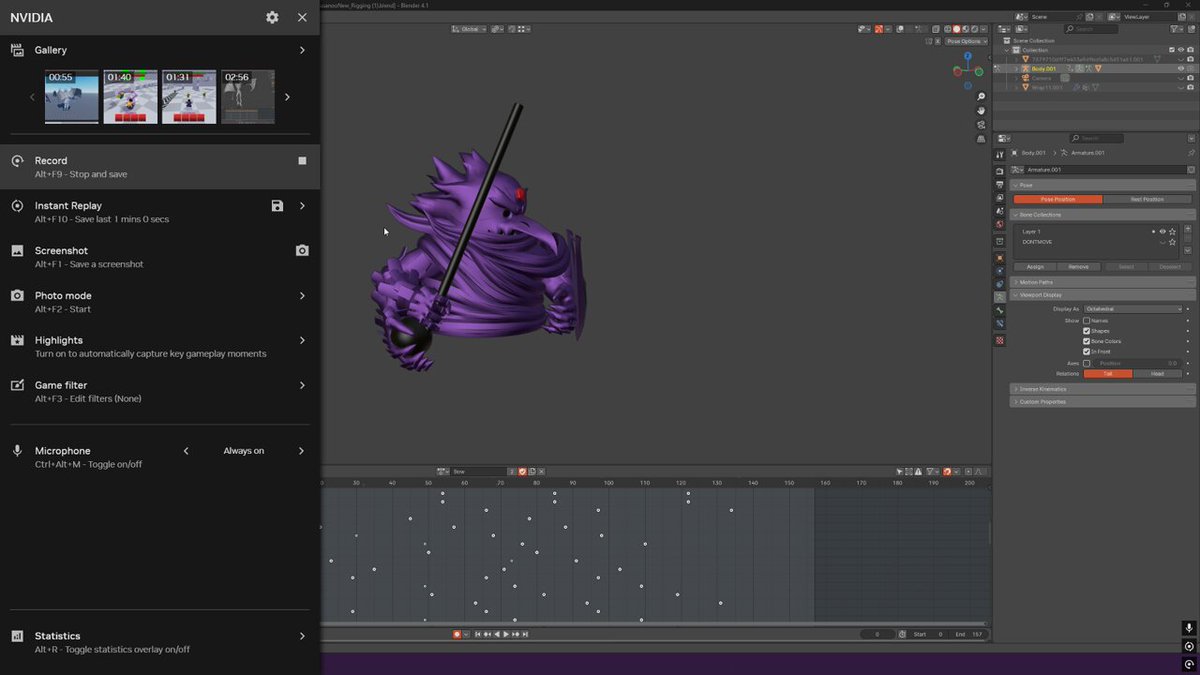Screen dimensions: 1200x675
Task: Open gallery thumbnail labeled 01:40
Action: click(x=131, y=97)
